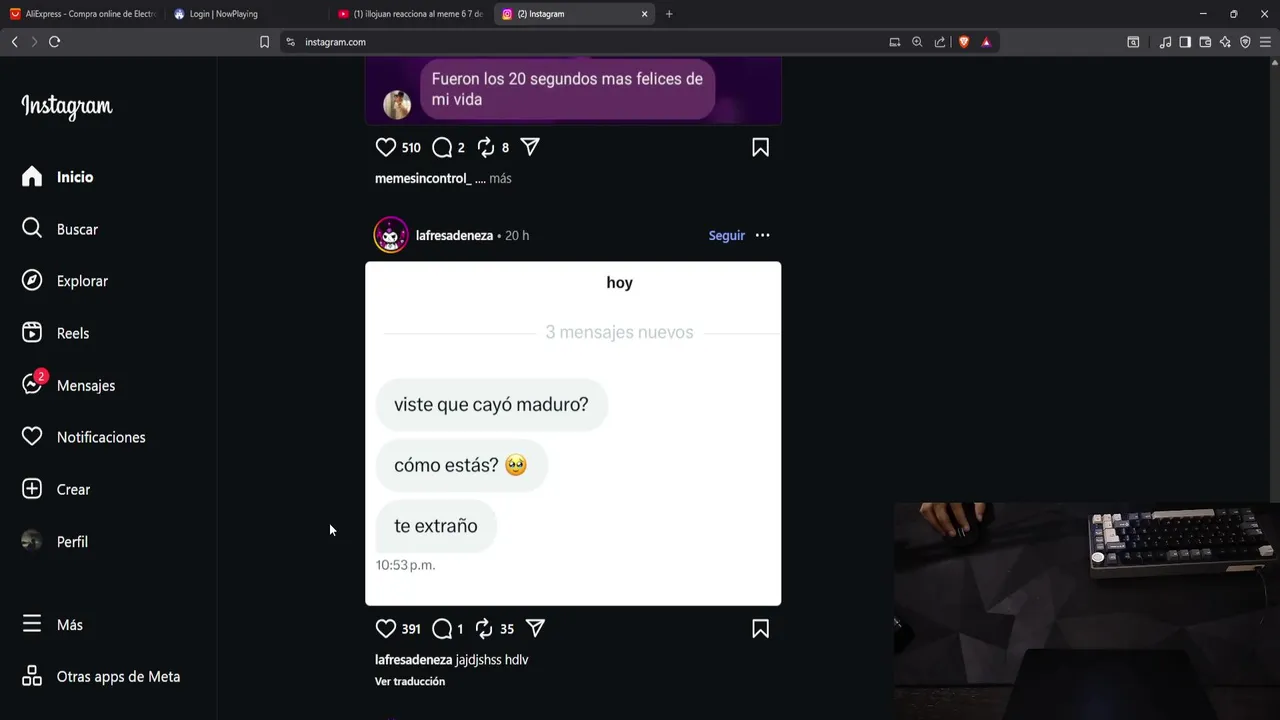Repost the lafresadeneza post with 35 reposts
The height and width of the screenshot is (720, 1280).
coord(485,629)
